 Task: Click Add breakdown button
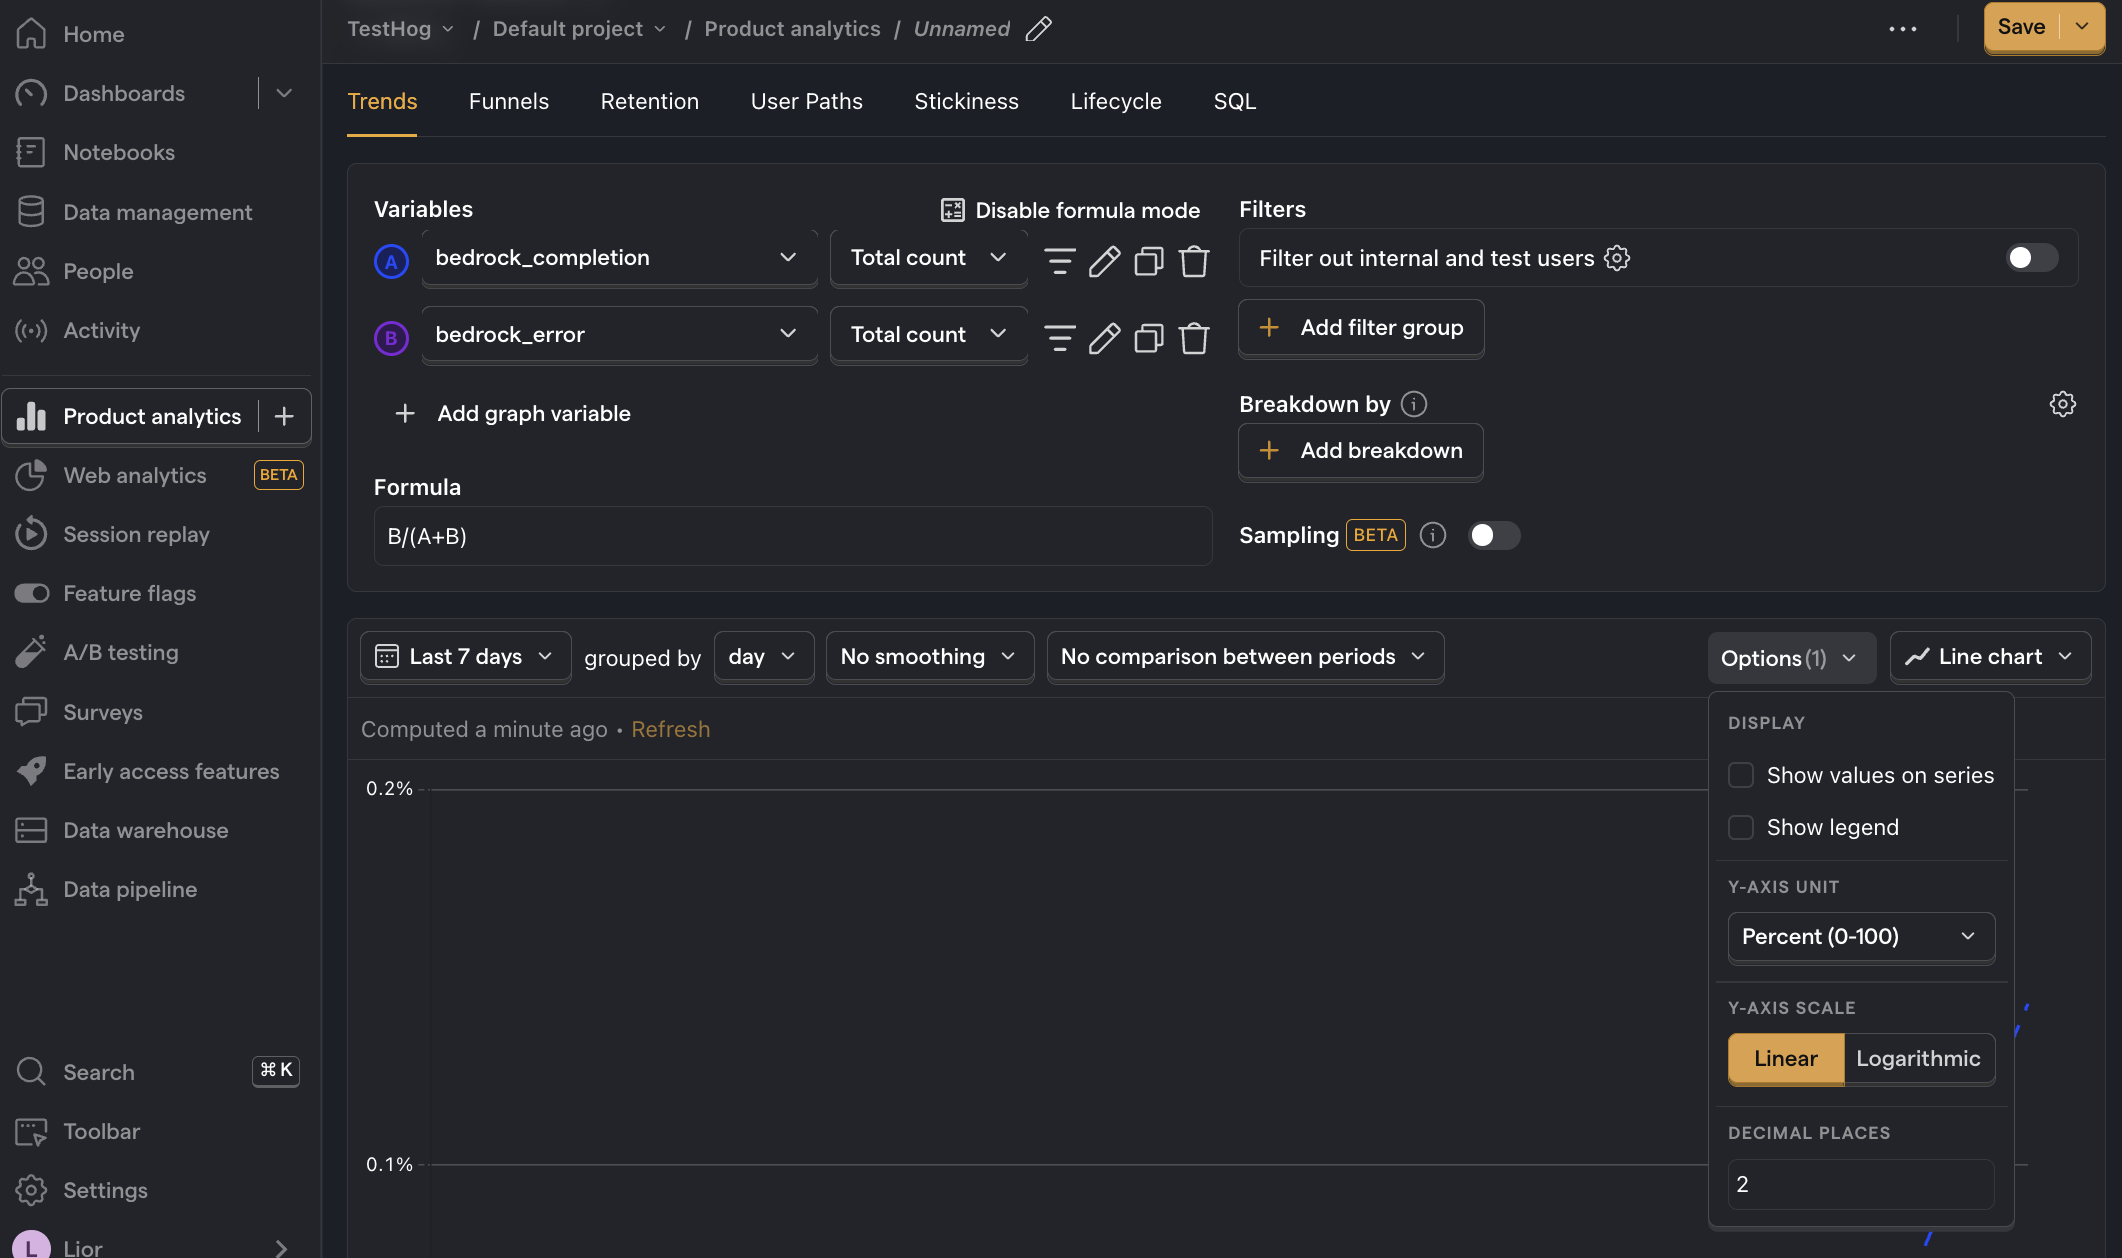click(1361, 451)
